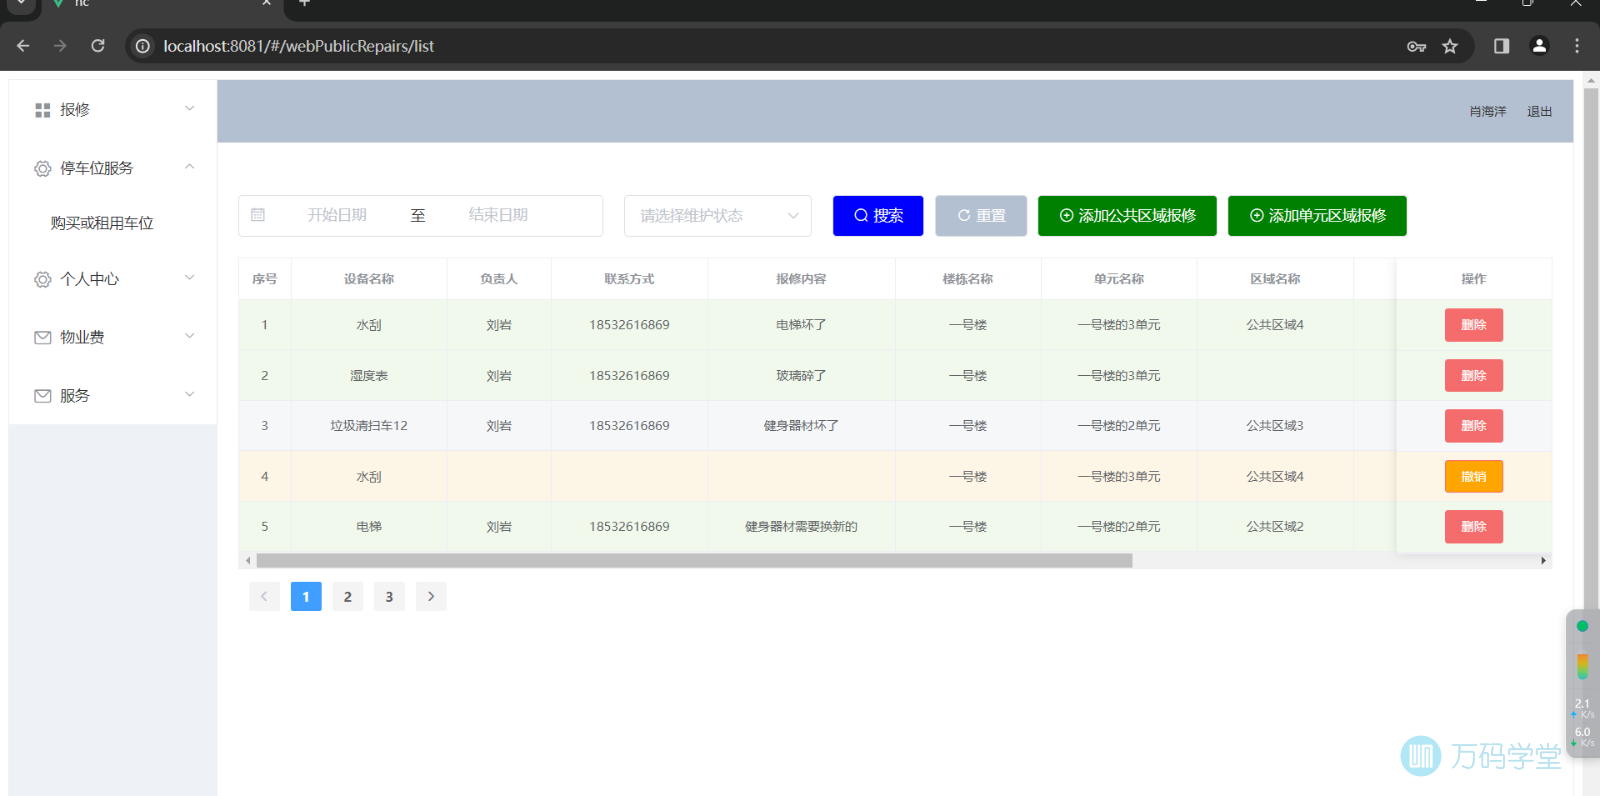Click the 重置 reset button
Viewport: 1600px width, 796px height.
tap(981, 216)
